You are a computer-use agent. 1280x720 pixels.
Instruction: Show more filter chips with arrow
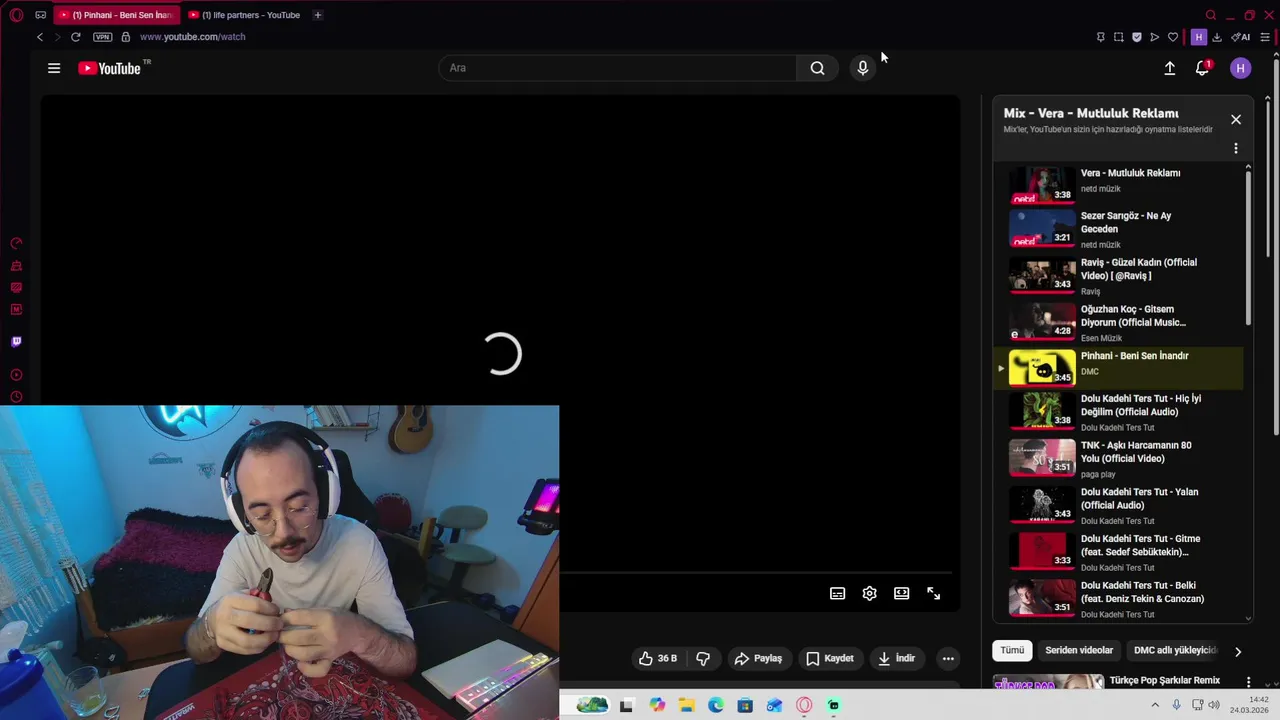click(x=1238, y=652)
